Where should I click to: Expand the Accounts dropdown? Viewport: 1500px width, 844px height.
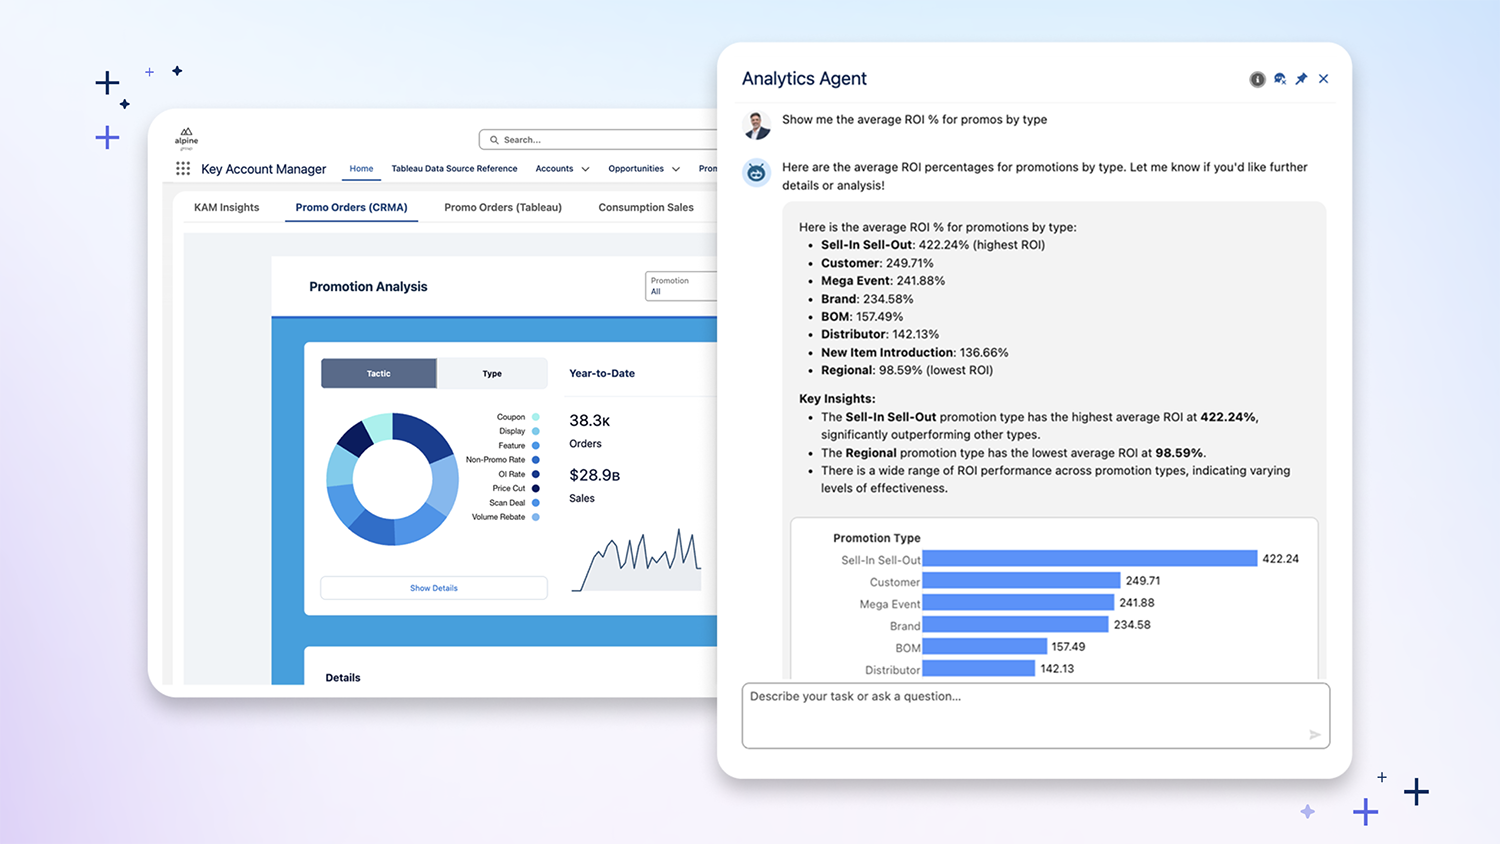[561, 168]
